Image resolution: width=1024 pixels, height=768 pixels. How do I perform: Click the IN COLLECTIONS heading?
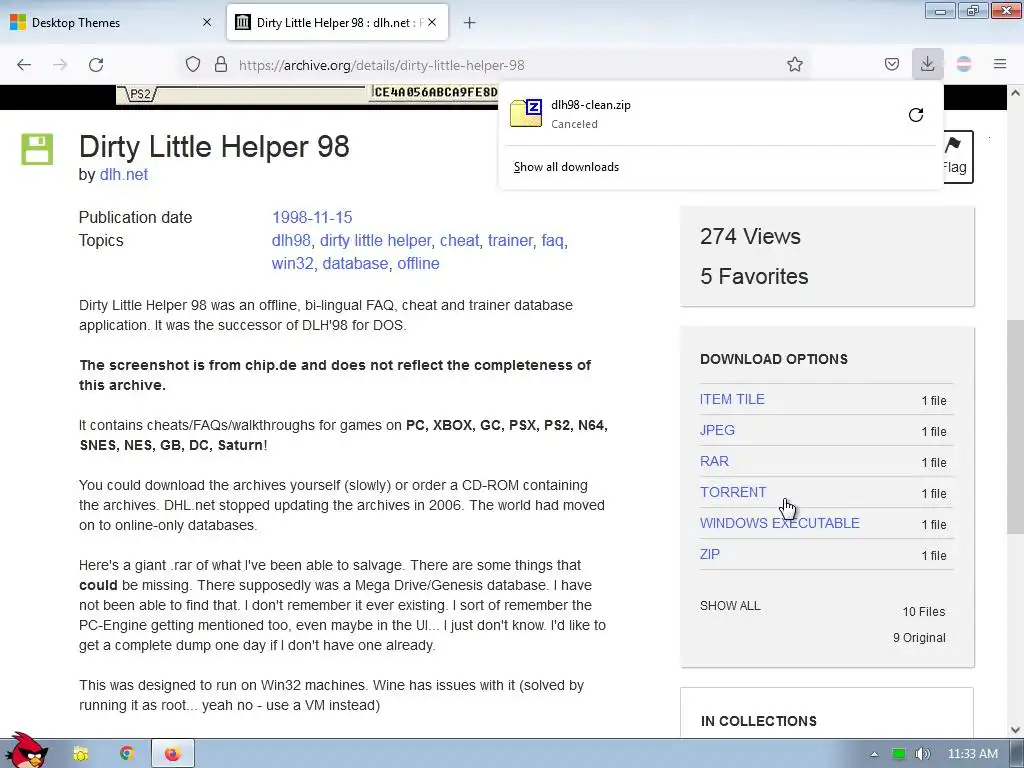pyautogui.click(x=758, y=720)
